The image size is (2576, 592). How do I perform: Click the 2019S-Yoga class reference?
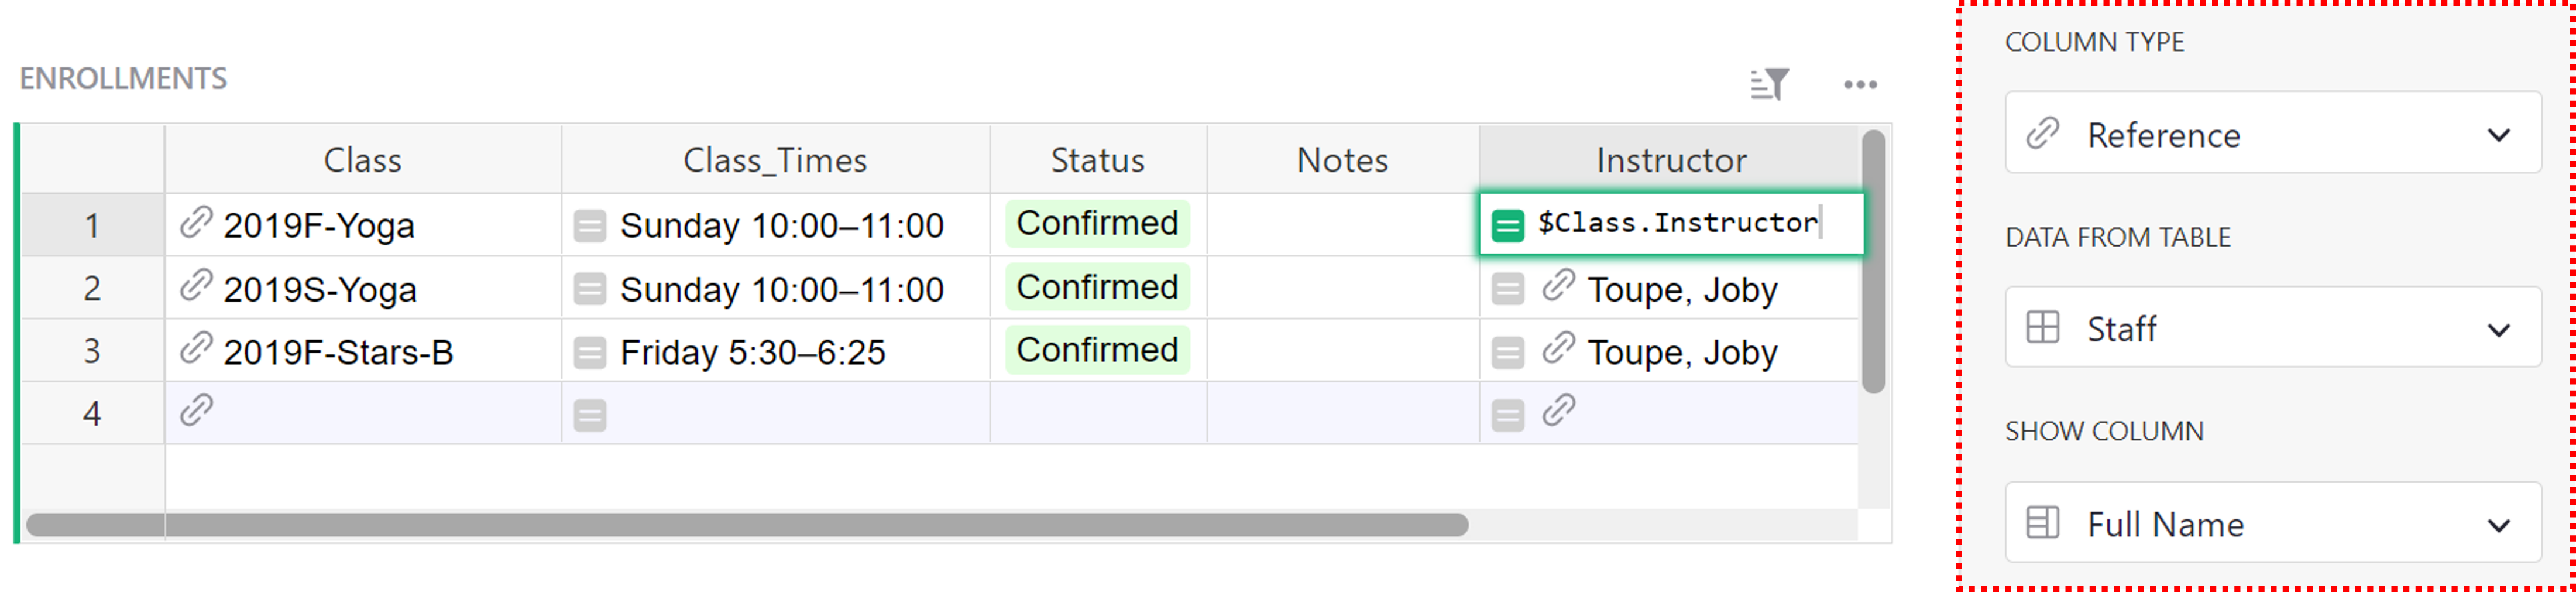(320, 289)
